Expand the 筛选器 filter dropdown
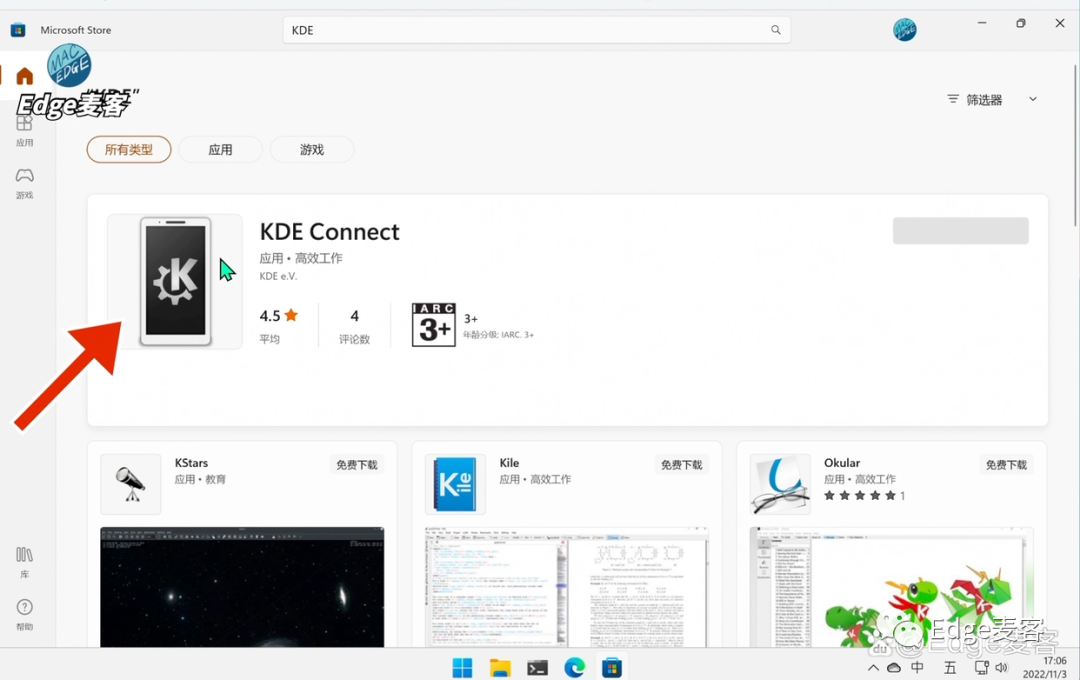The image size is (1080, 680). 992,100
